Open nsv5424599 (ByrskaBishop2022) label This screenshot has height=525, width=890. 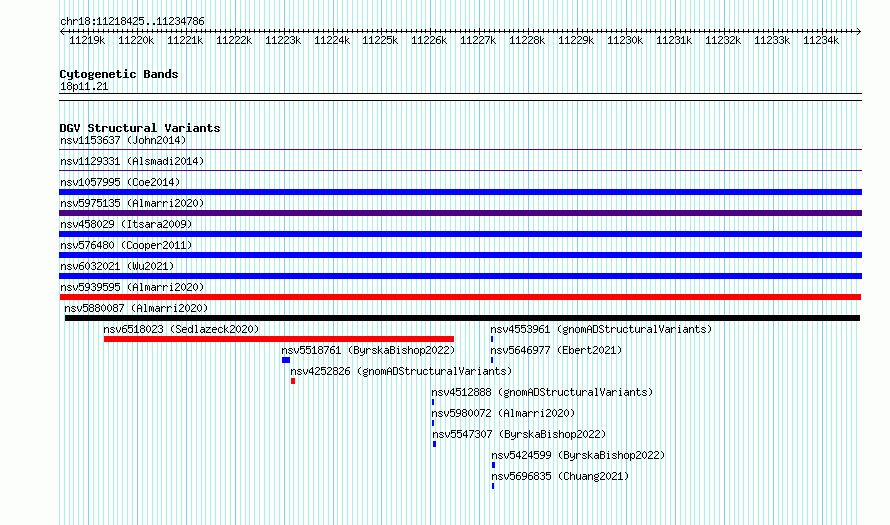click(x=578, y=455)
